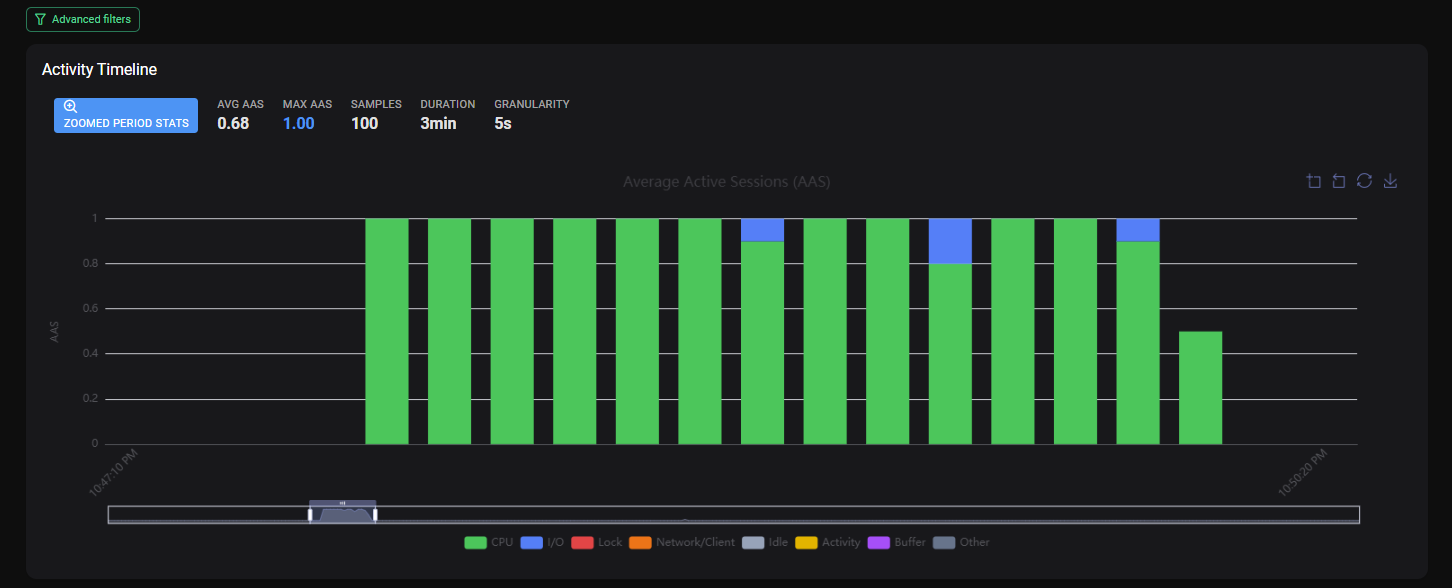Click the SAMPLES value 100
The image size is (1452, 588).
tap(364, 124)
